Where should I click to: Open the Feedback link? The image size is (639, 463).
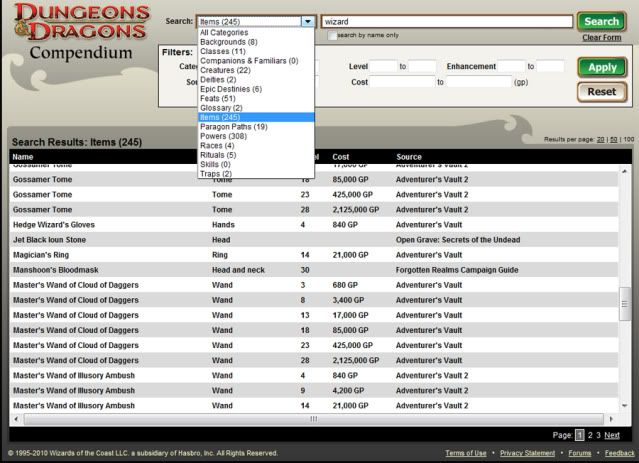click(x=619, y=453)
